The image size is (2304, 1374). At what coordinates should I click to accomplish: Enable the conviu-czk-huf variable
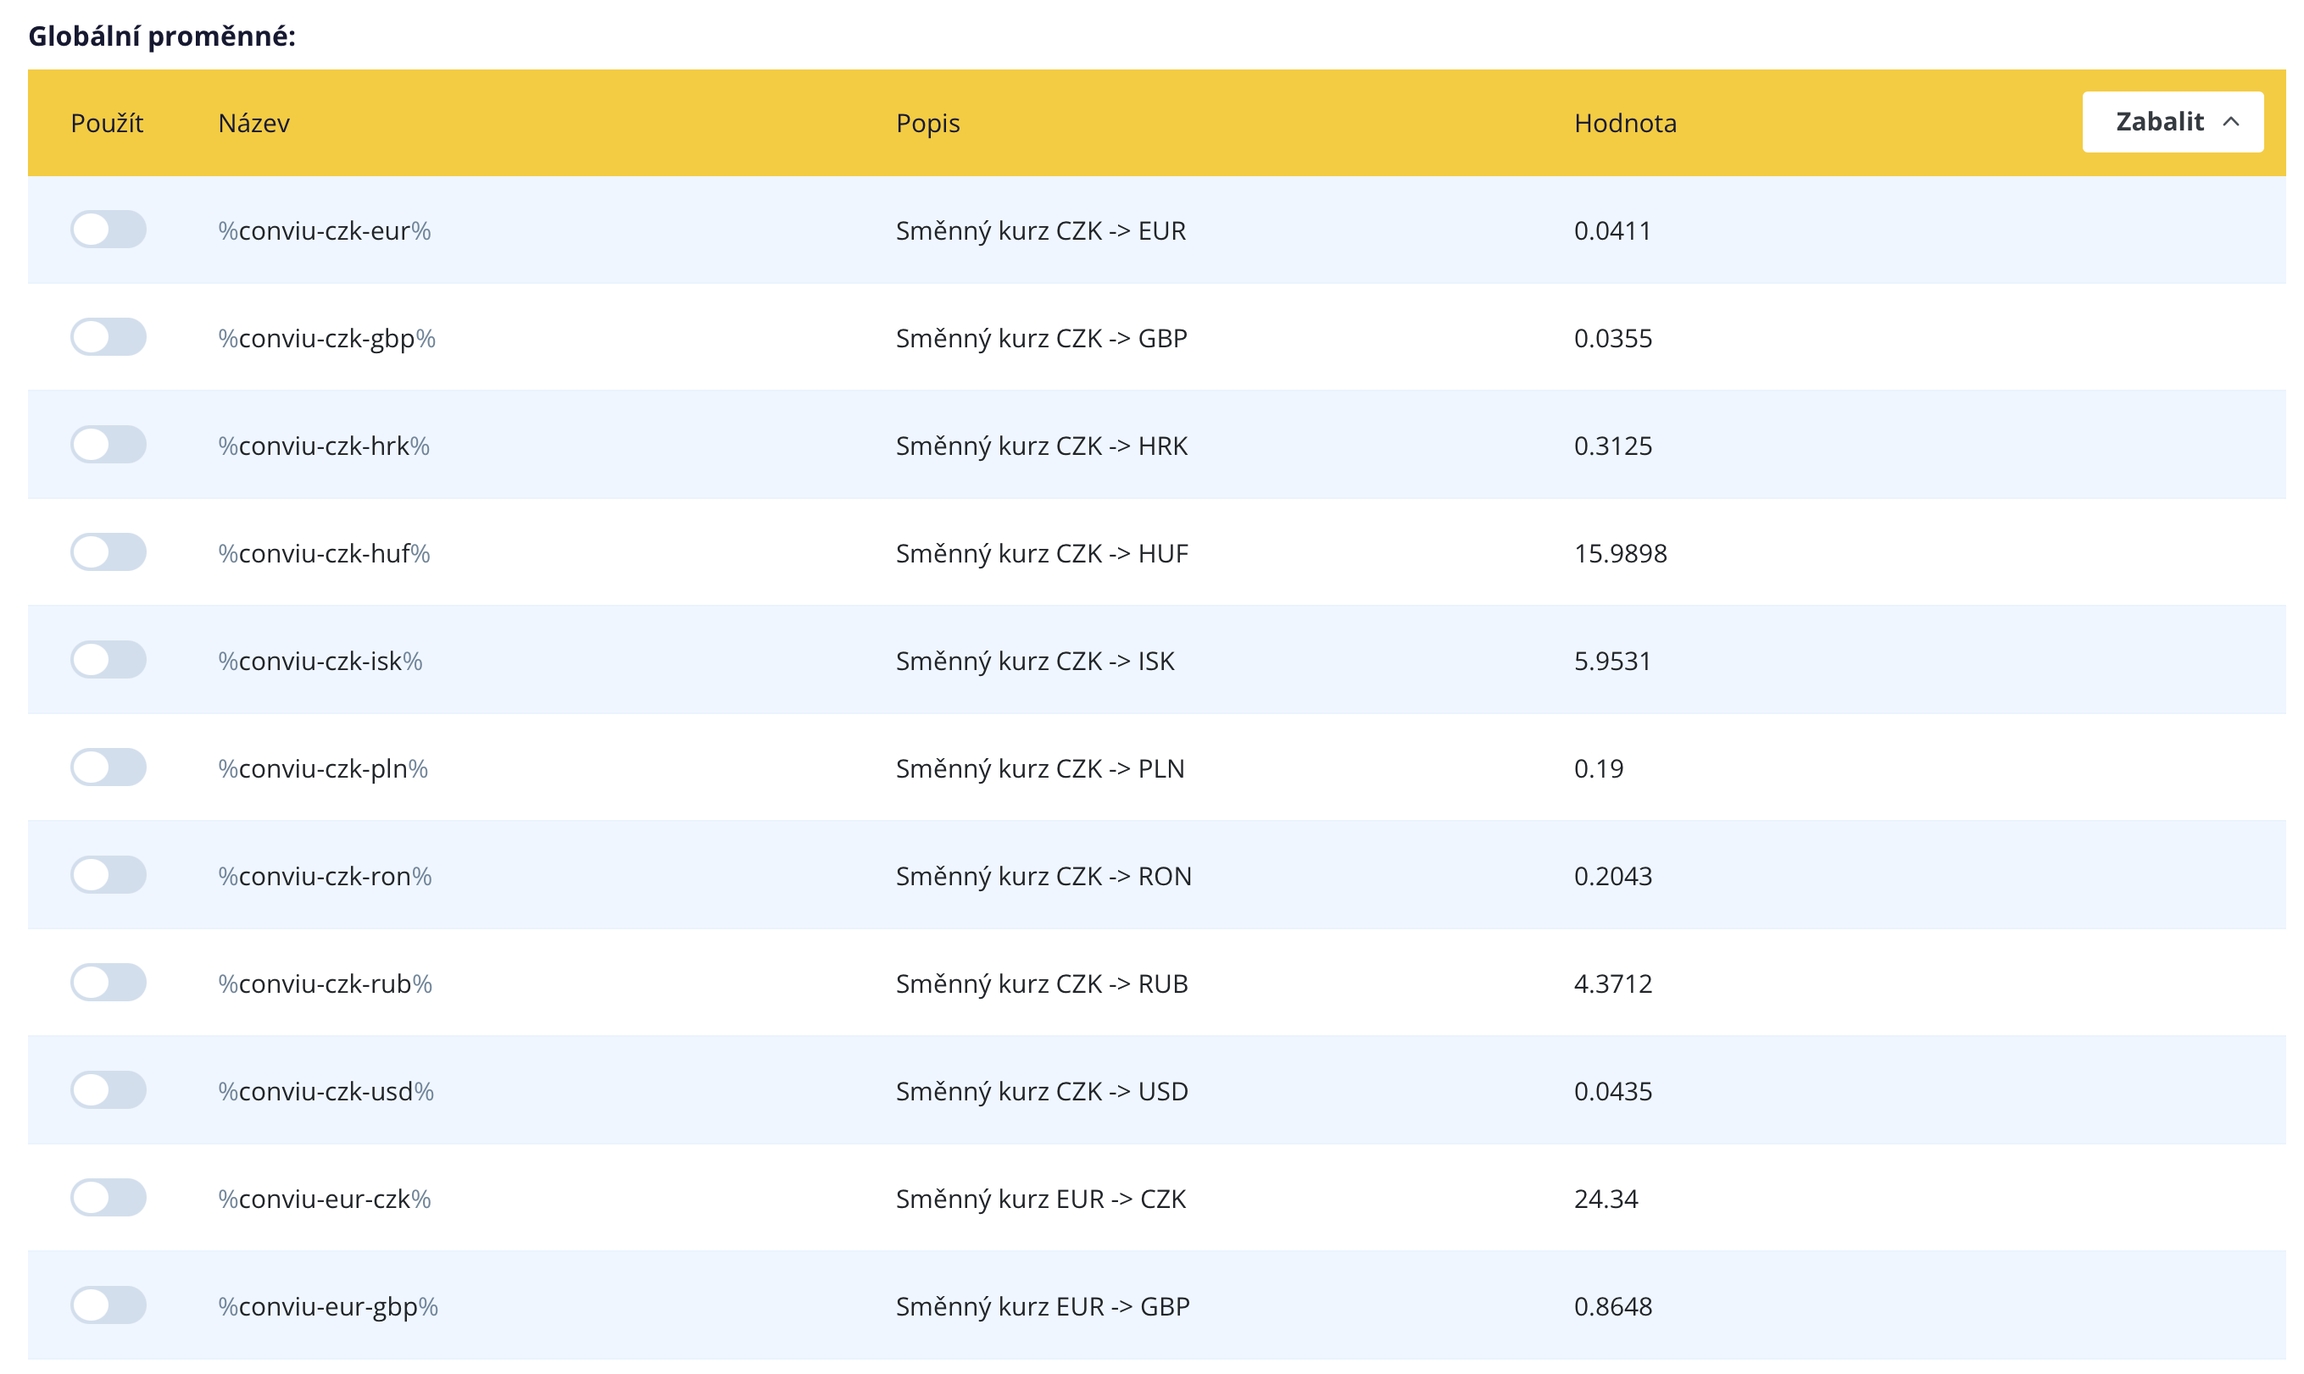coord(108,552)
